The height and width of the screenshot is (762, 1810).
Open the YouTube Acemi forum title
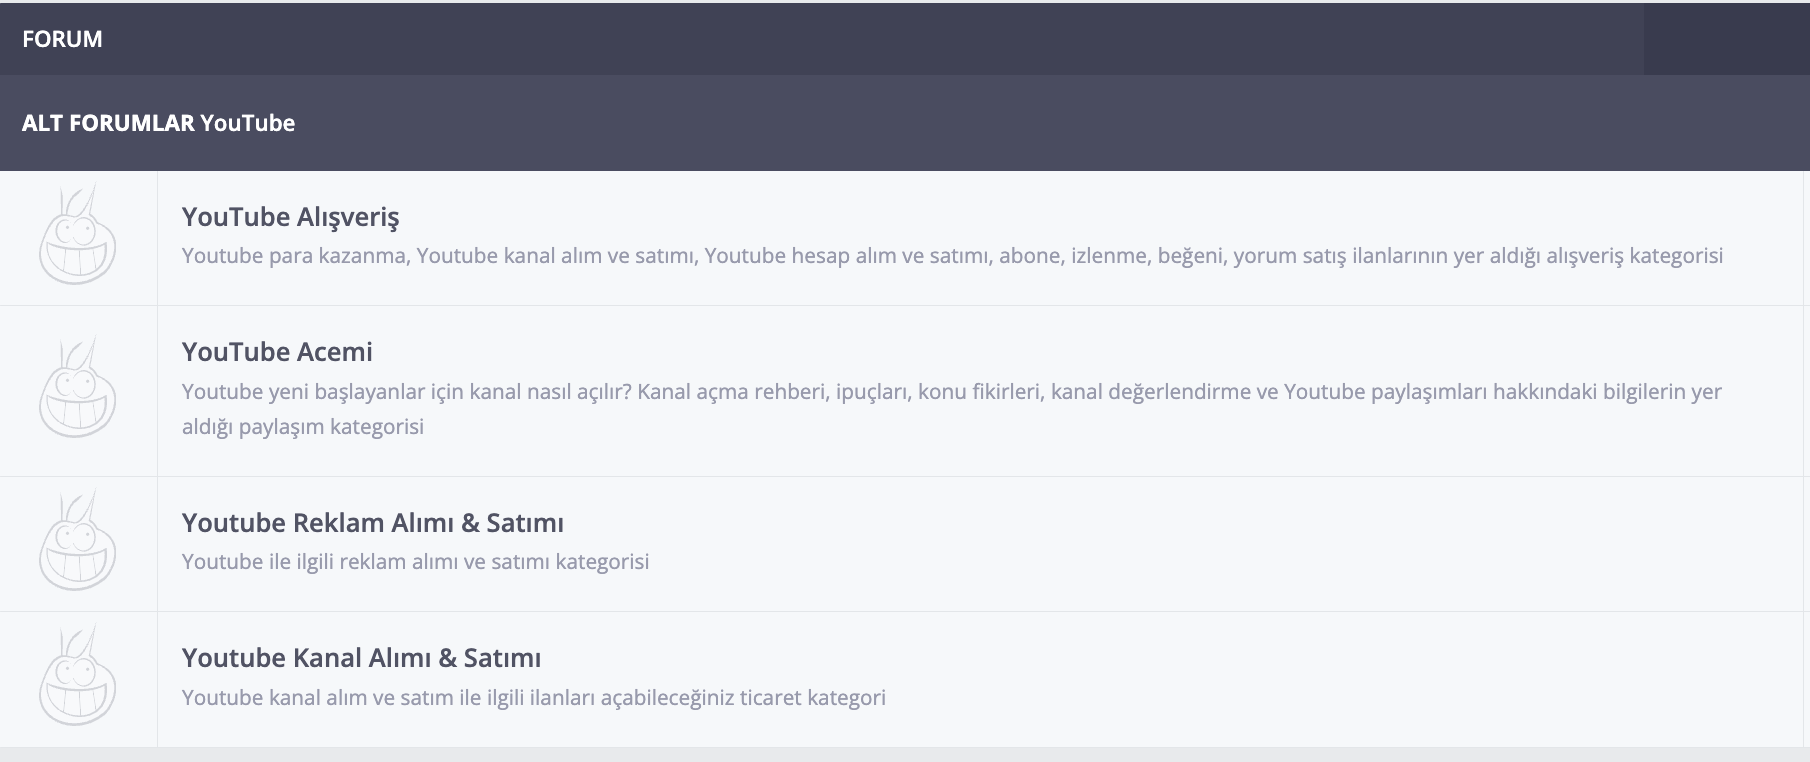(277, 352)
